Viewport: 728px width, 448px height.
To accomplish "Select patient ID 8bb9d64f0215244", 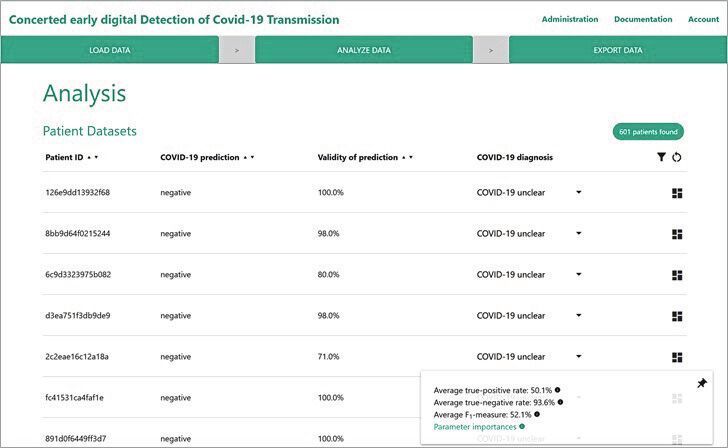I will [x=78, y=233].
